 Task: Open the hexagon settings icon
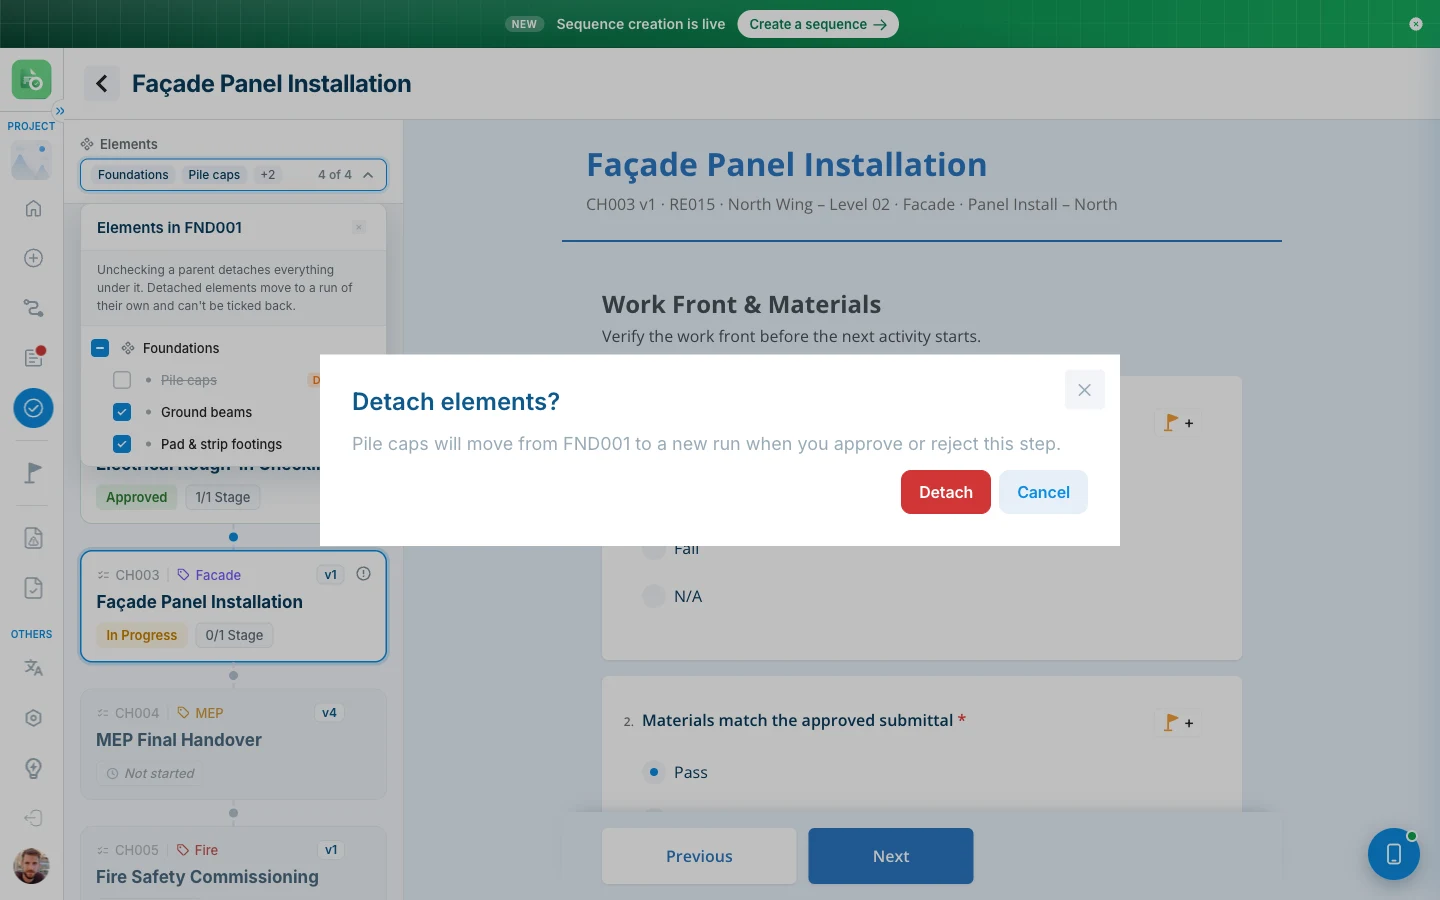point(33,718)
